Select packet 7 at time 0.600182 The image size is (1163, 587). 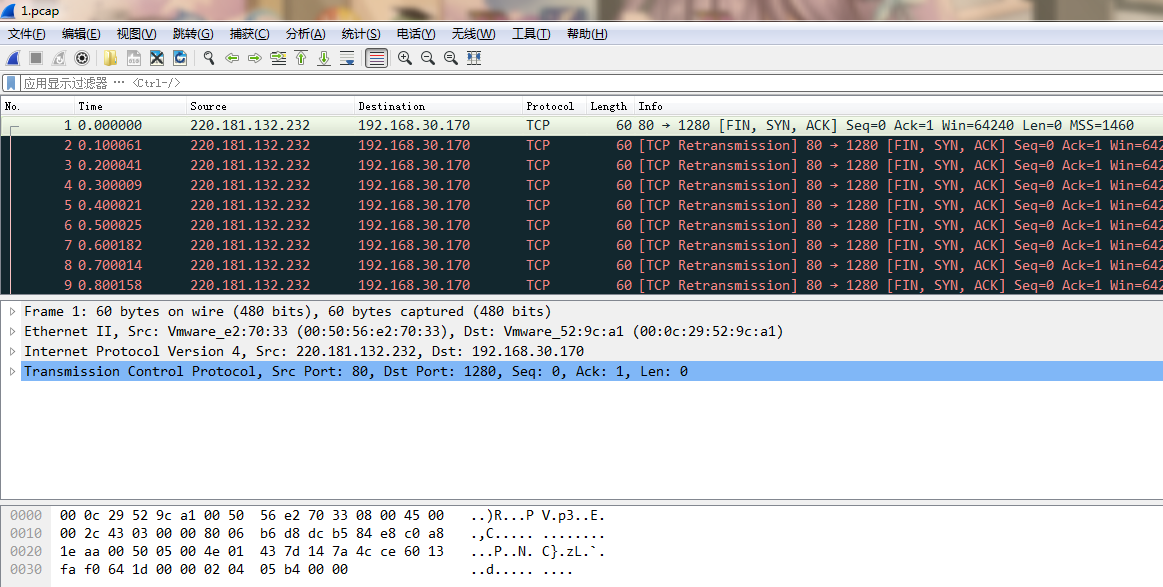(582, 246)
